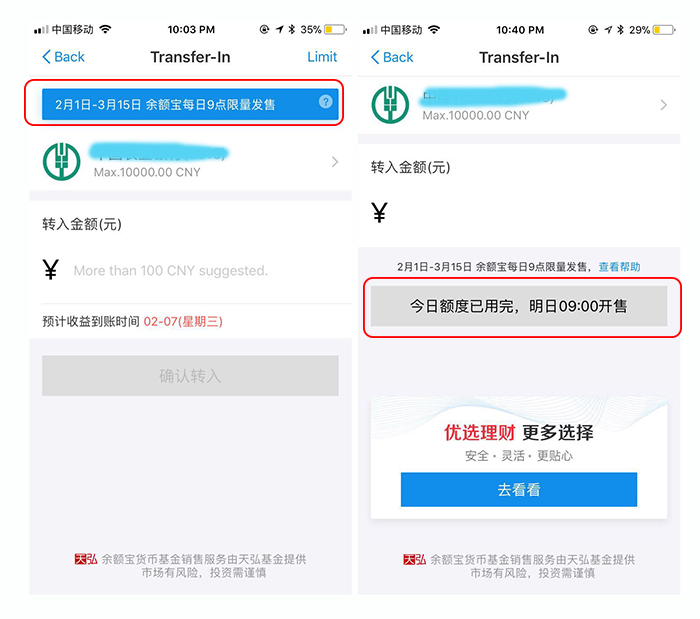Tap the green bank logo on right screen
The width and height of the screenshot is (700, 619).
(x=390, y=104)
